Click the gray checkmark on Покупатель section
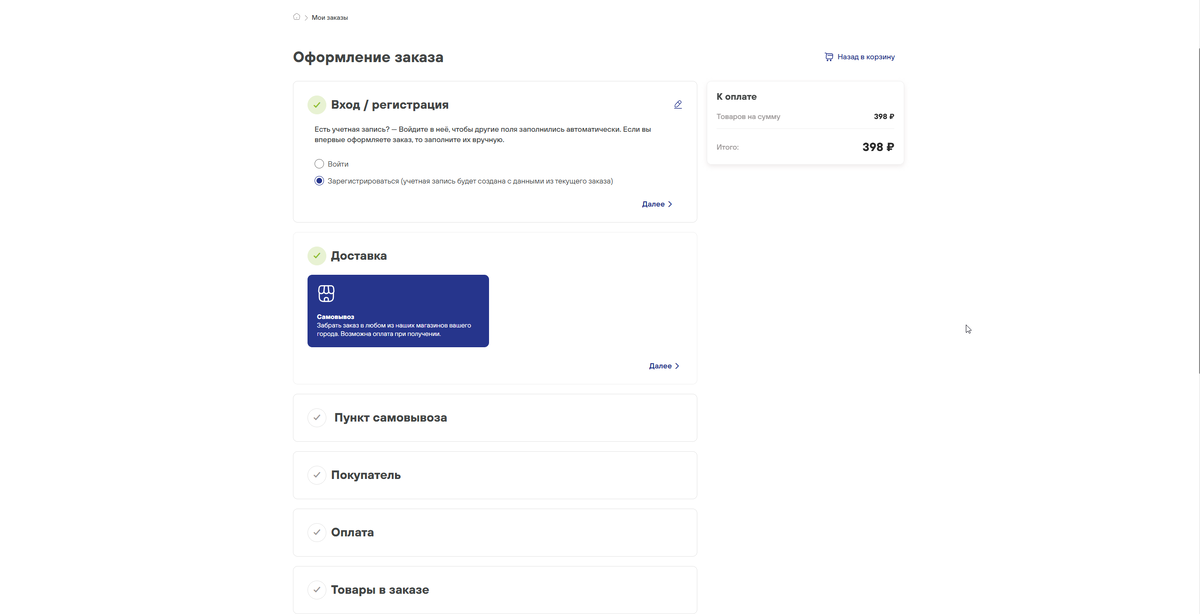The width and height of the screenshot is (1200, 614). [x=316, y=474]
